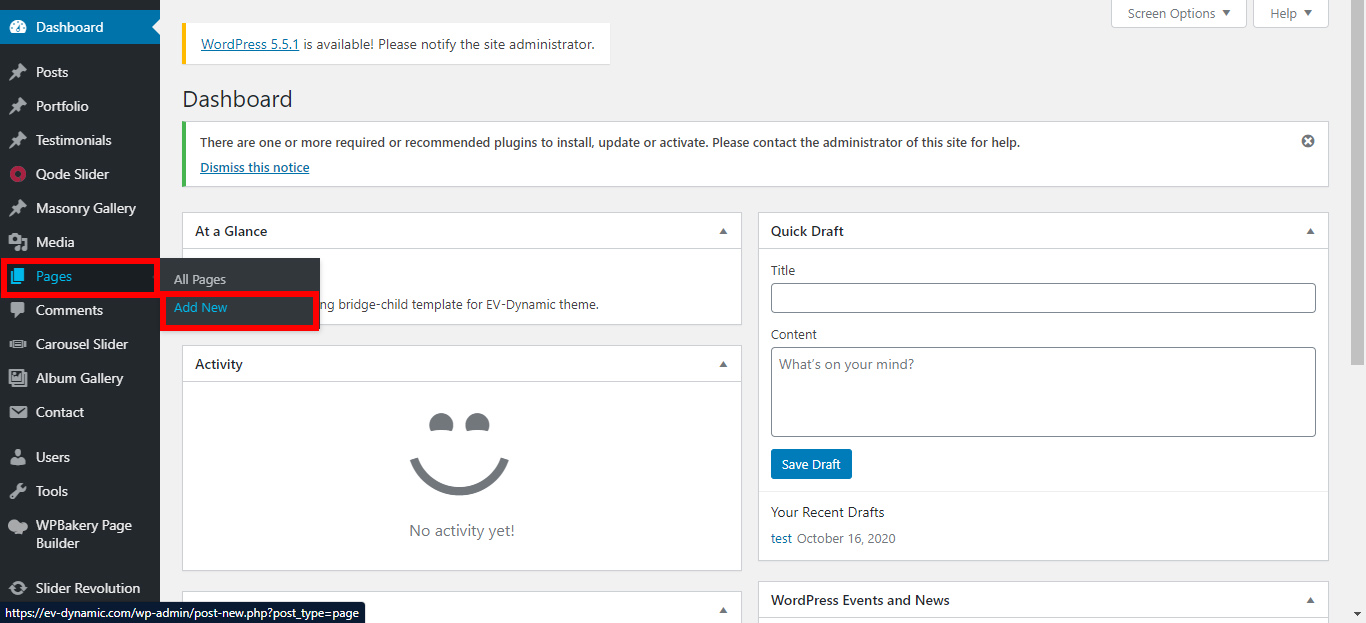This screenshot has height=623, width=1366.
Task: Expand the Help dropdown tab
Action: (1290, 14)
